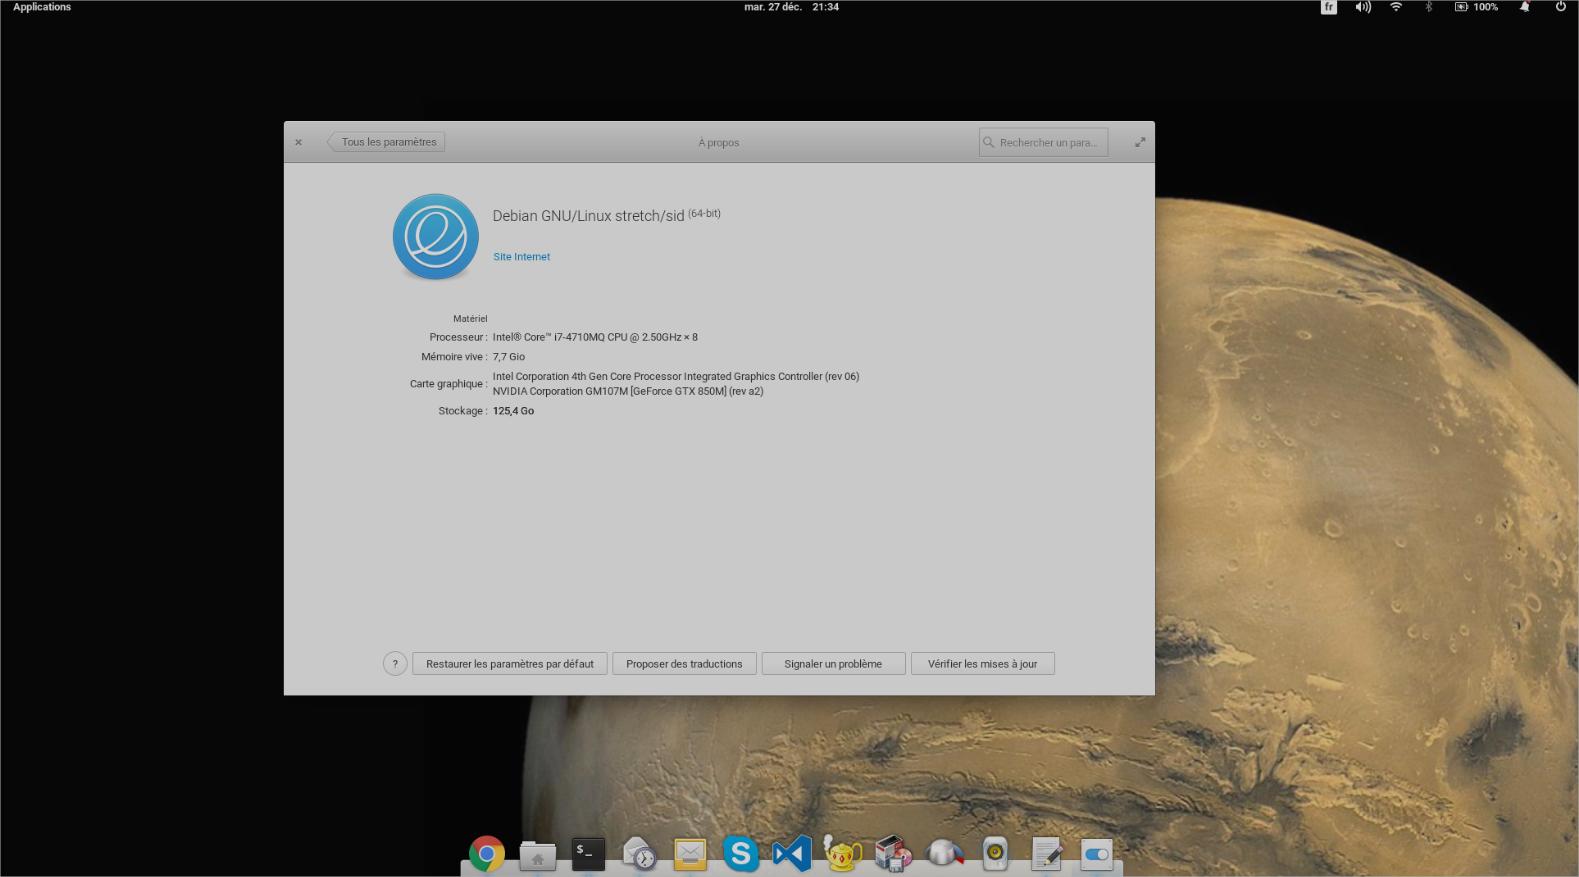
Task: Open the yellow Mail envelope dock icon
Action: coord(690,854)
